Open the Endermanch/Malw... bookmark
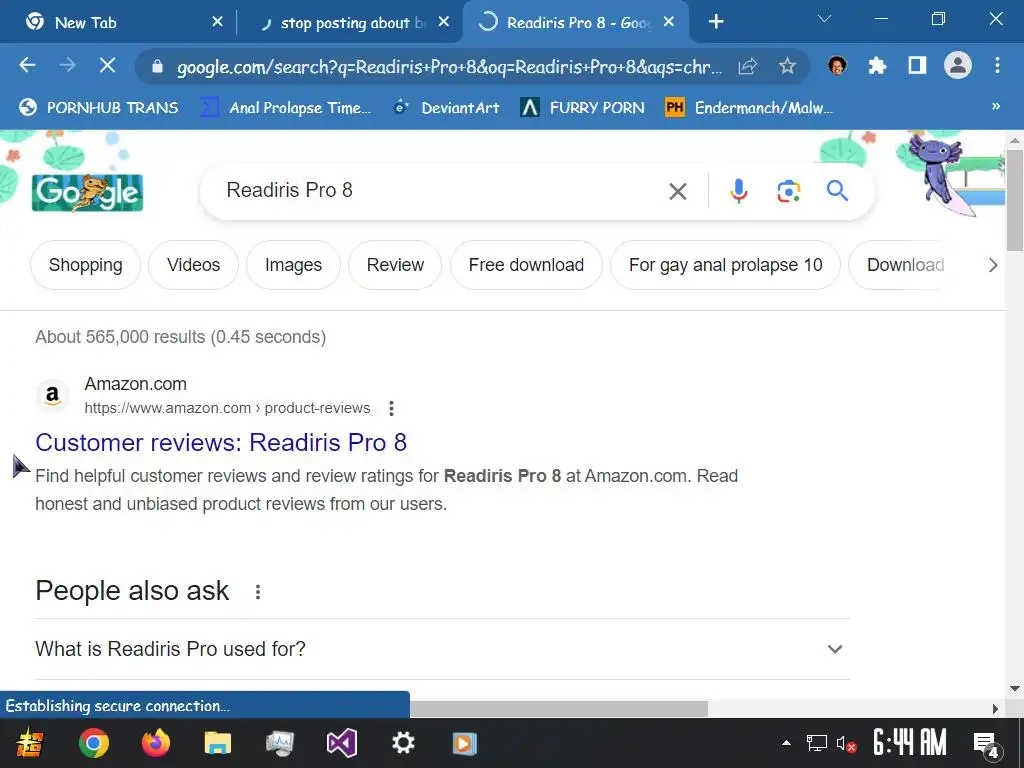This screenshot has width=1024, height=768. click(x=748, y=108)
